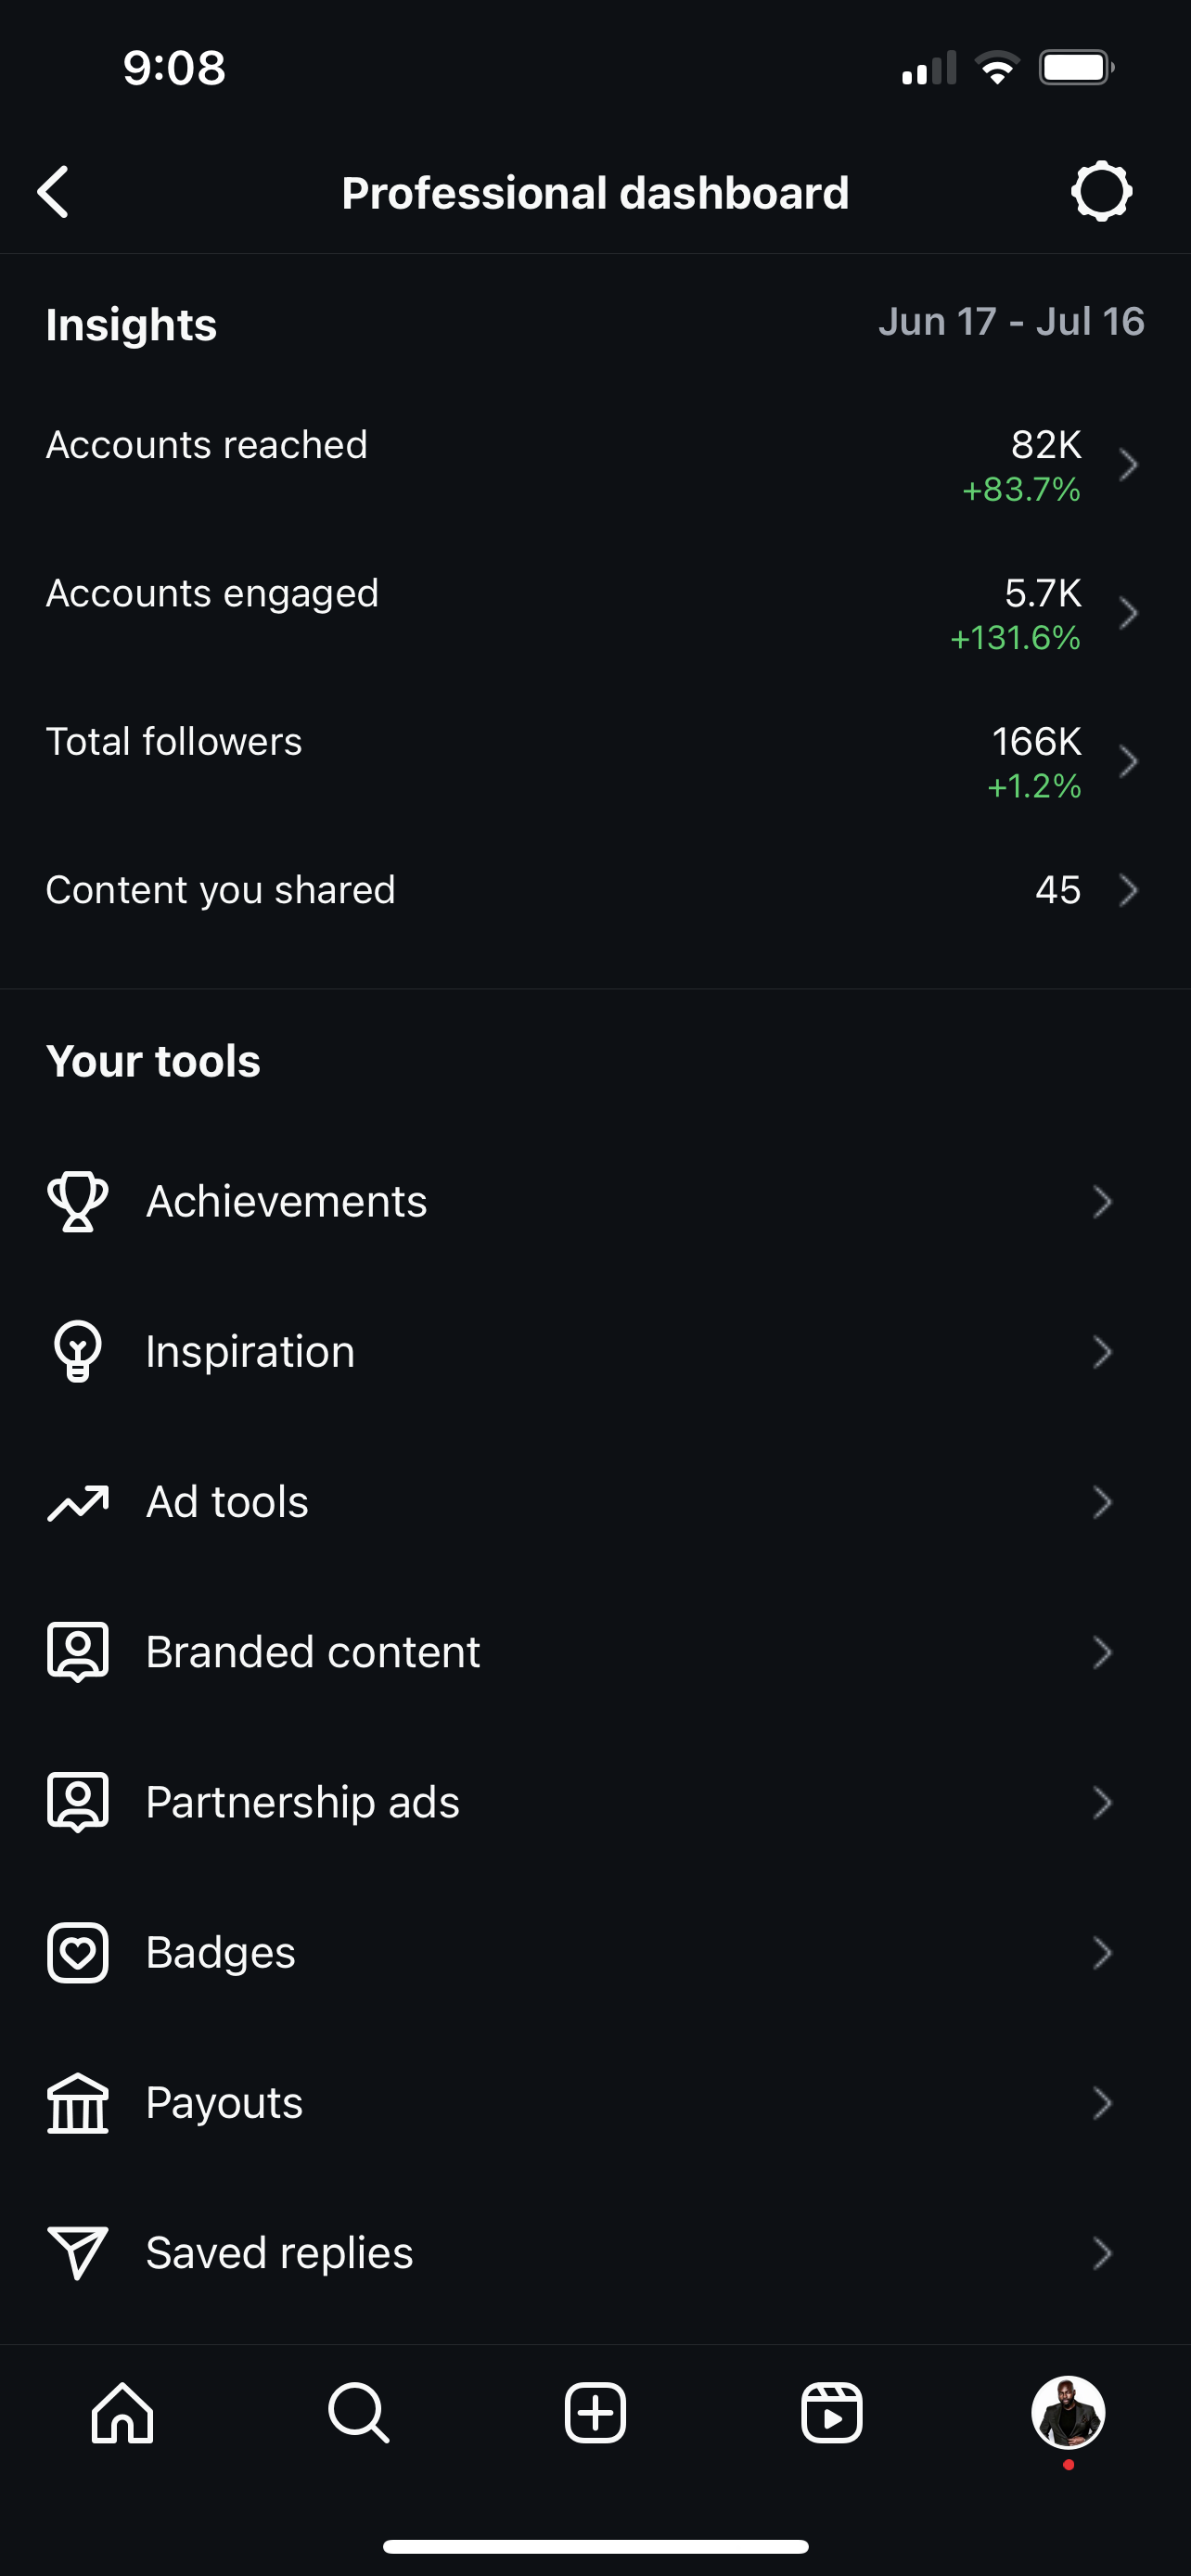Image resolution: width=1191 pixels, height=2576 pixels.
Task: Tap the Jun 17 - Jul 16 date range
Action: pyautogui.click(x=1011, y=322)
